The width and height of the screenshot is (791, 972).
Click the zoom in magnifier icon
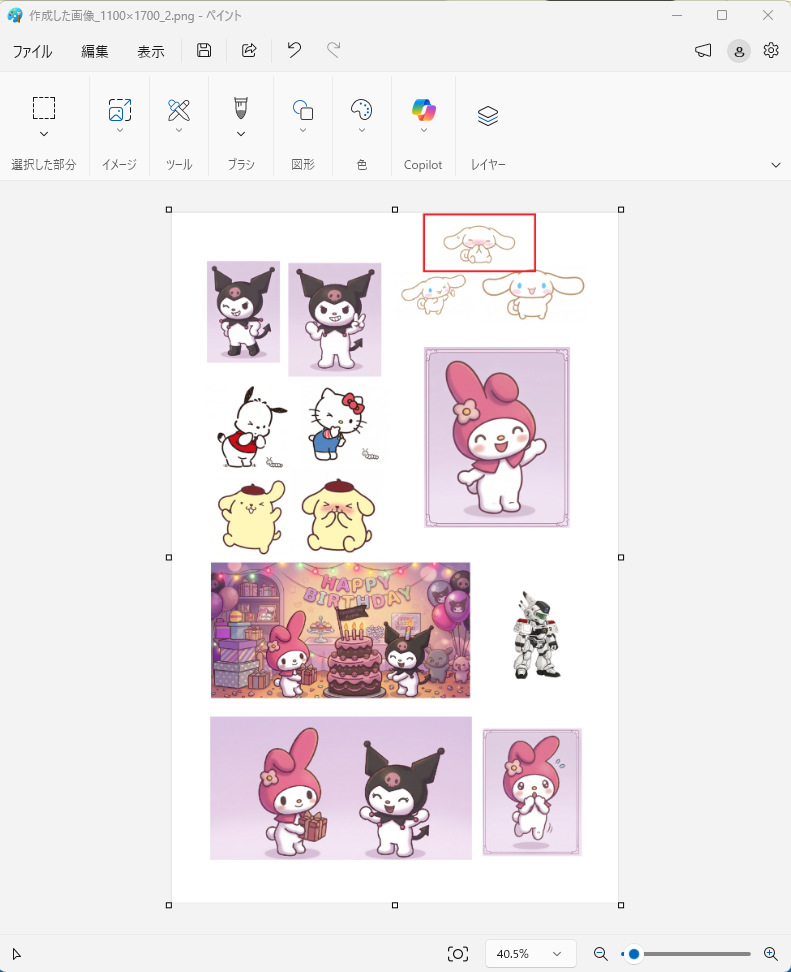tap(771, 953)
